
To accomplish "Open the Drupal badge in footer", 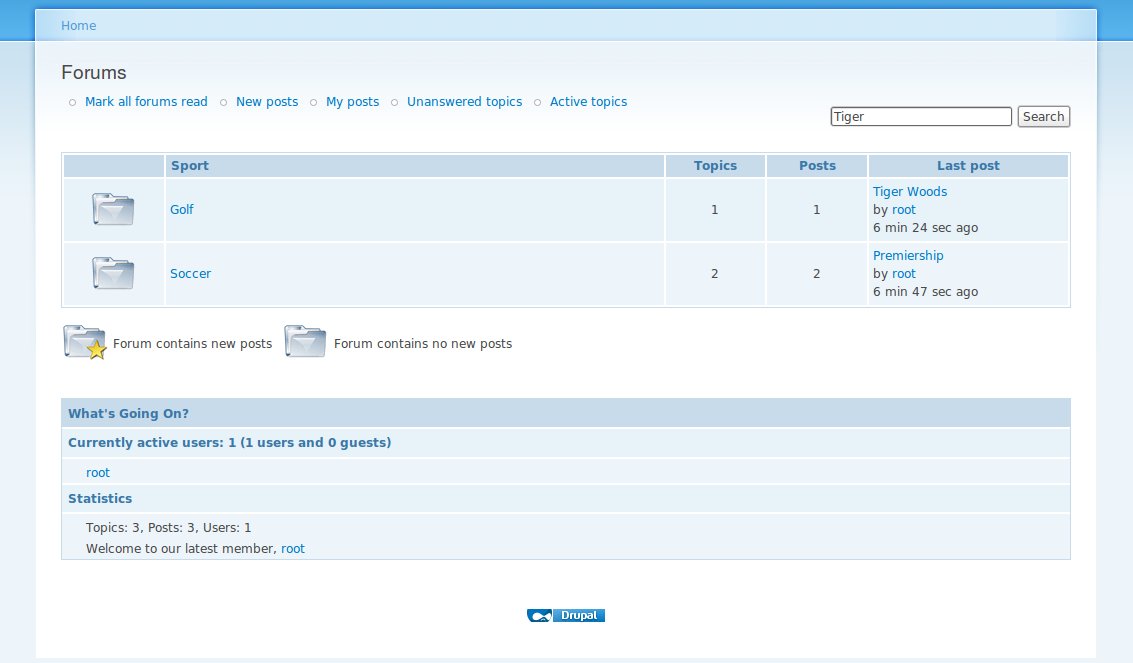I will 566,615.
